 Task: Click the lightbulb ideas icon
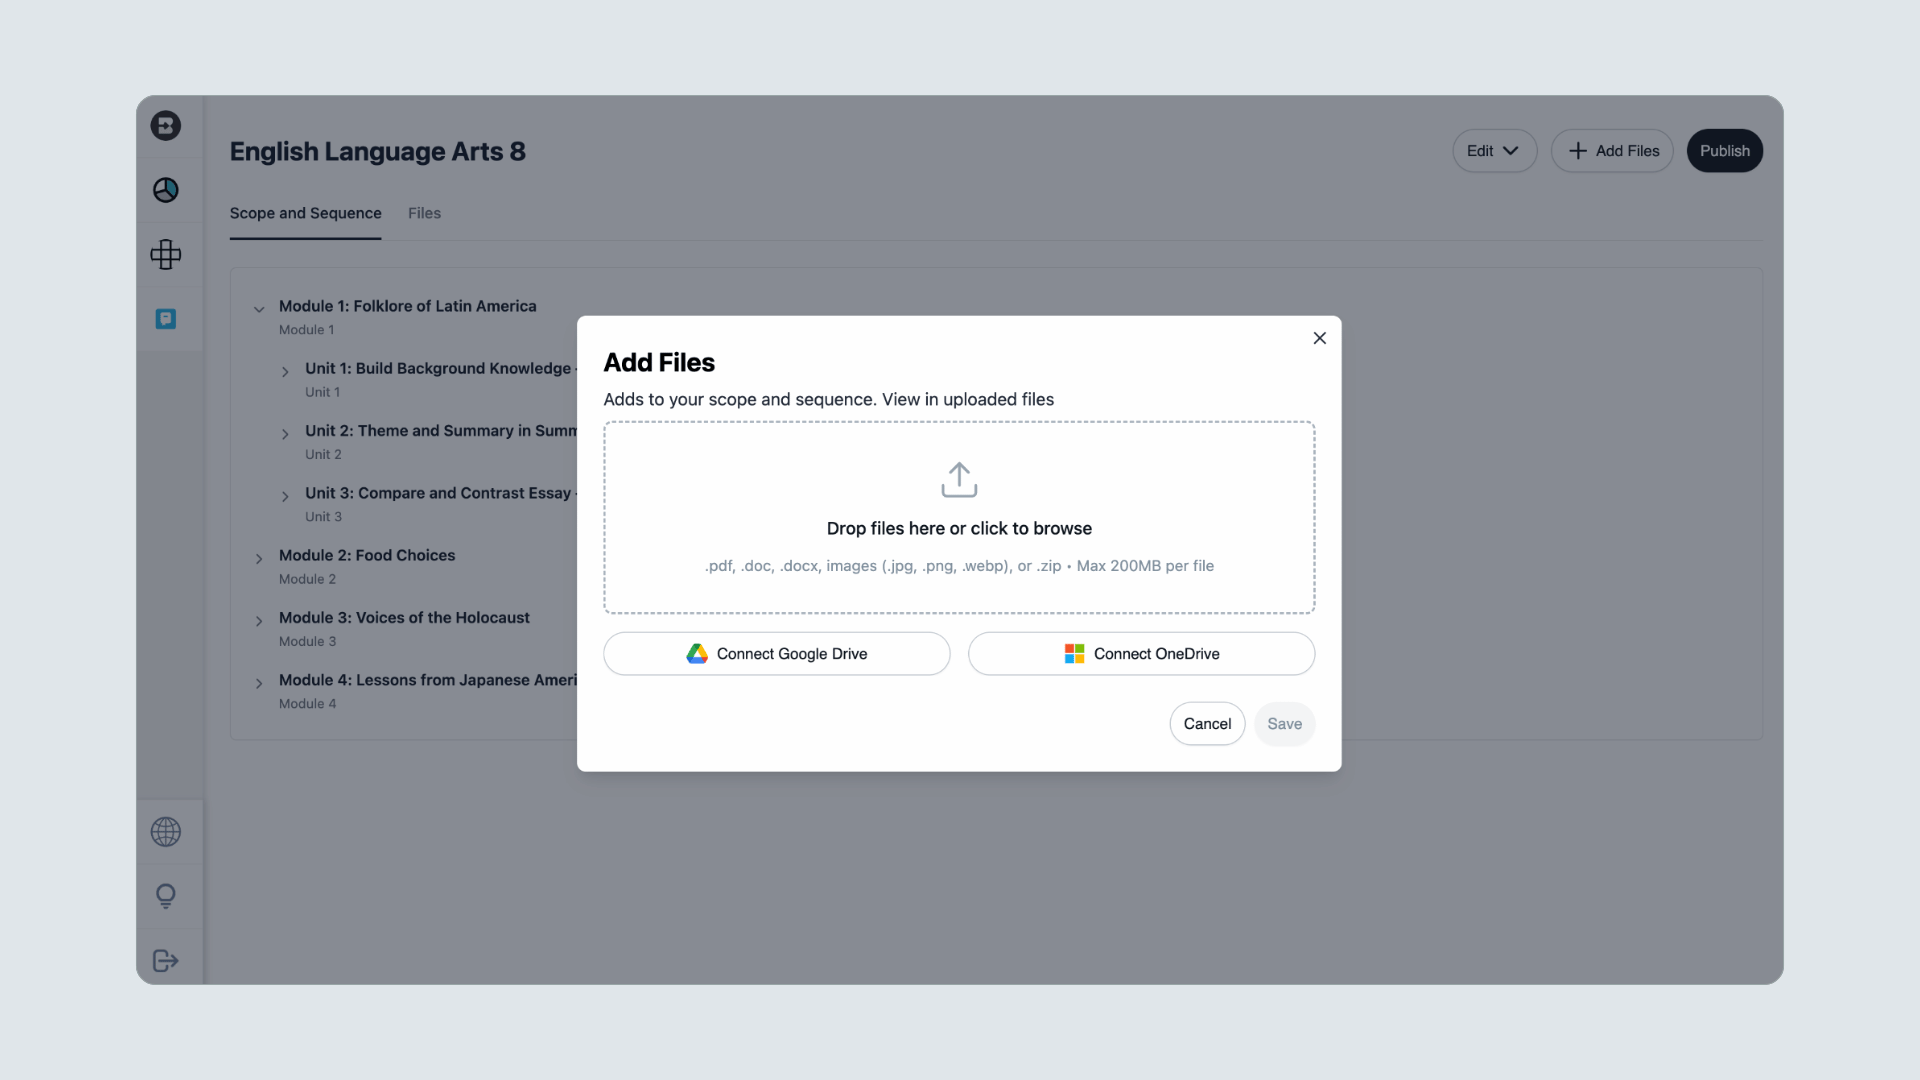(166, 896)
